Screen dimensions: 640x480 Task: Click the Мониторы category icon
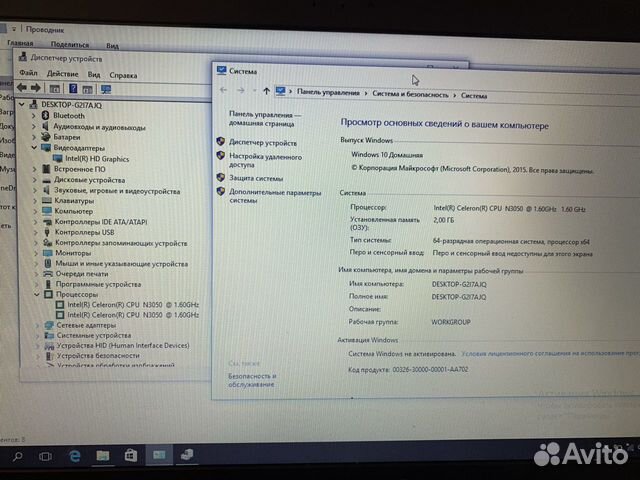pos(48,253)
